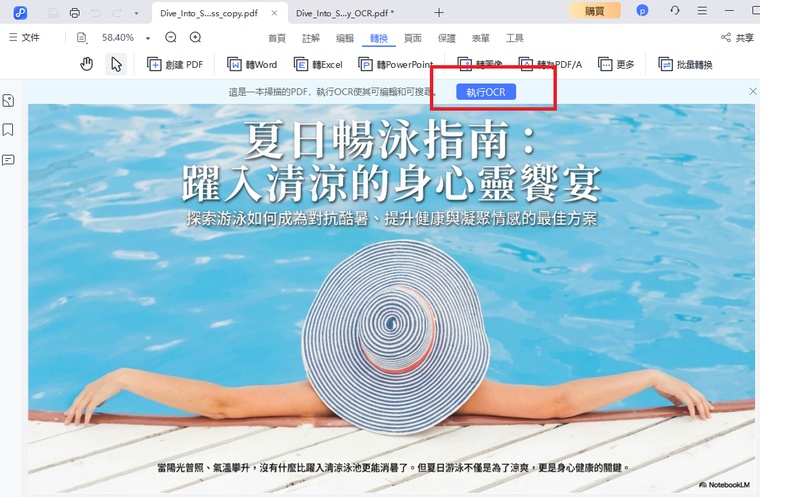This screenshot has width=800, height=497.
Task: Expand the zoom percentage dropdown arrow
Action: coord(148,38)
